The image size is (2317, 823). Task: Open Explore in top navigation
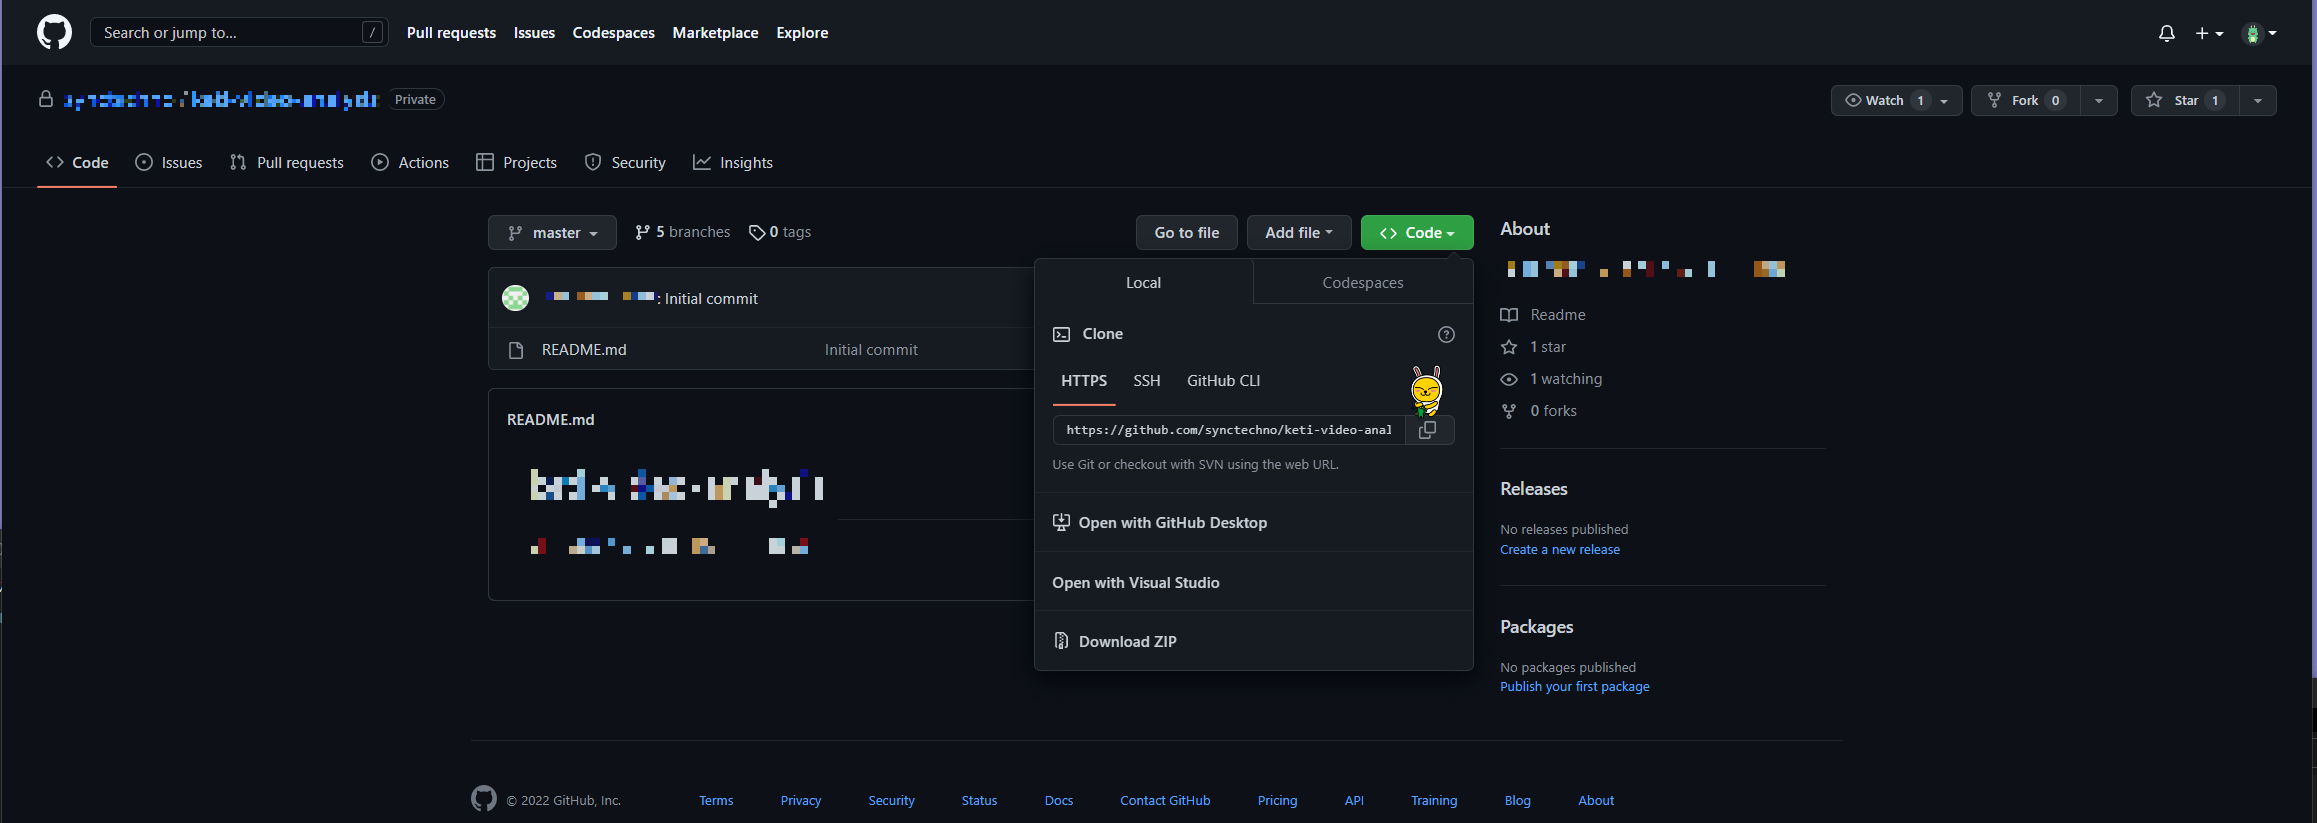802,33
